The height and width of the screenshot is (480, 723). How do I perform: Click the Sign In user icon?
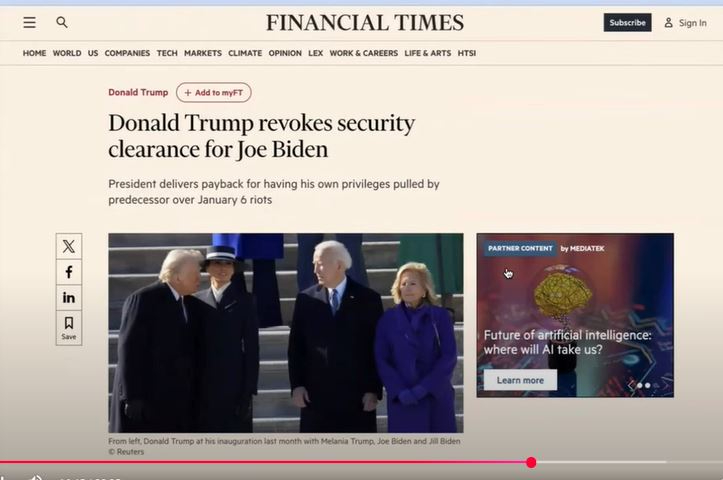coord(669,23)
